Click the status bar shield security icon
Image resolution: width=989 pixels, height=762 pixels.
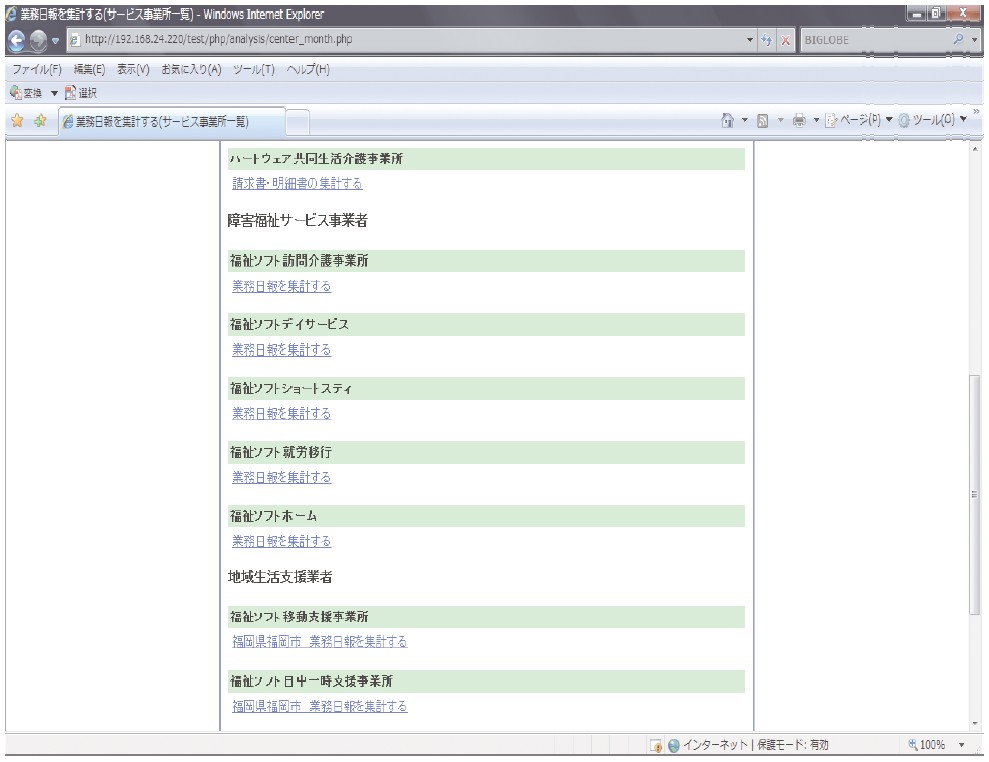(656, 746)
